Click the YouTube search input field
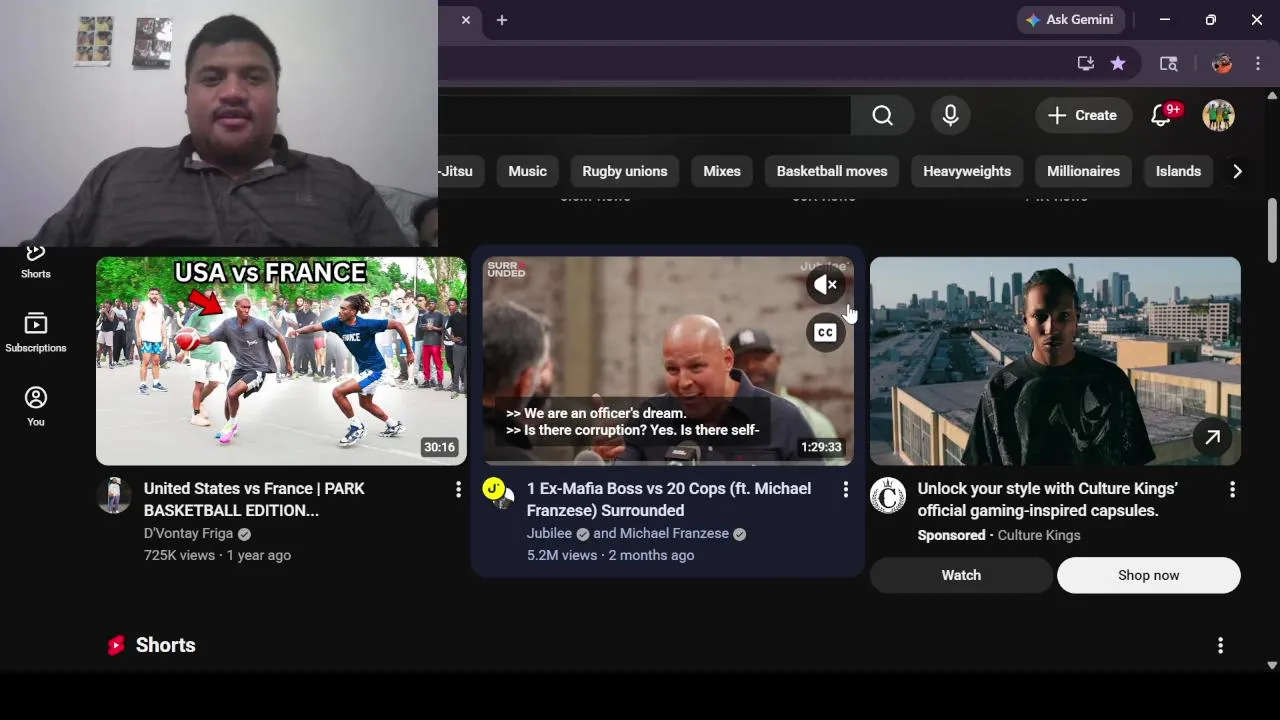The image size is (1280, 720). [x=644, y=116]
